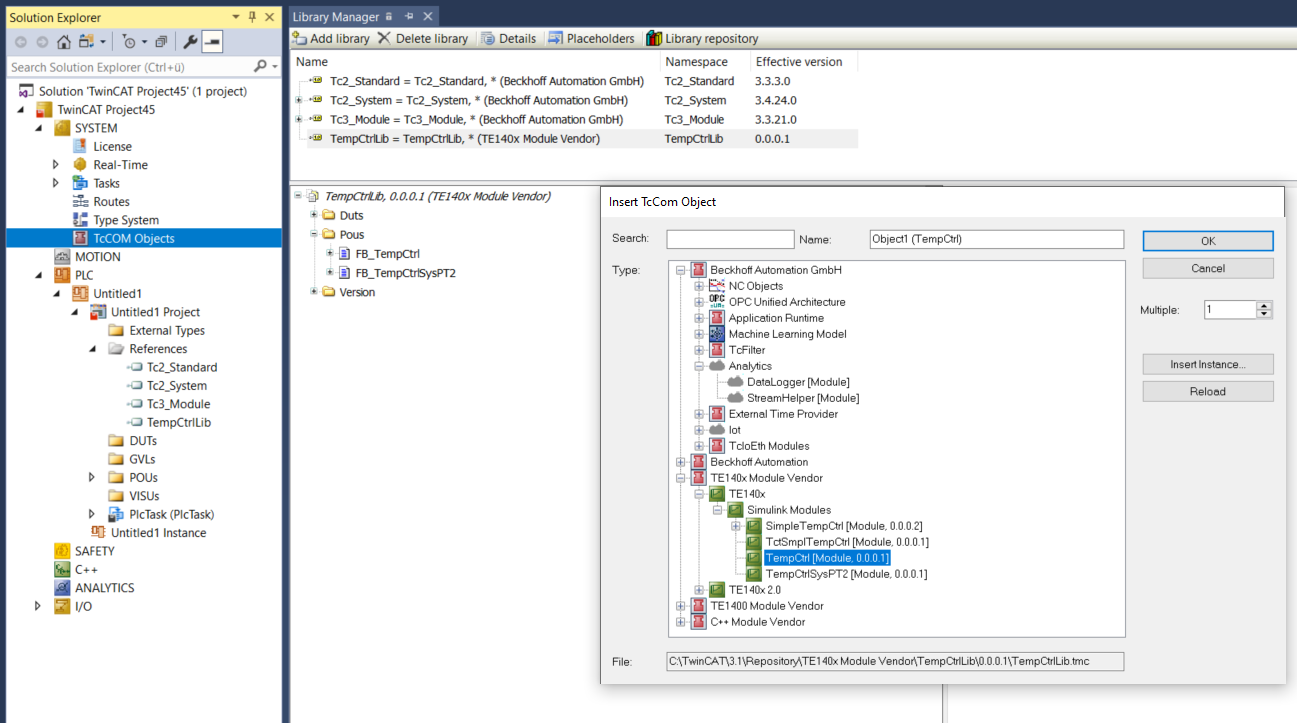Screen dimensions: 1297x723
Task: Select TempCtrlLib under References
Action: click(x=179, y=422)
